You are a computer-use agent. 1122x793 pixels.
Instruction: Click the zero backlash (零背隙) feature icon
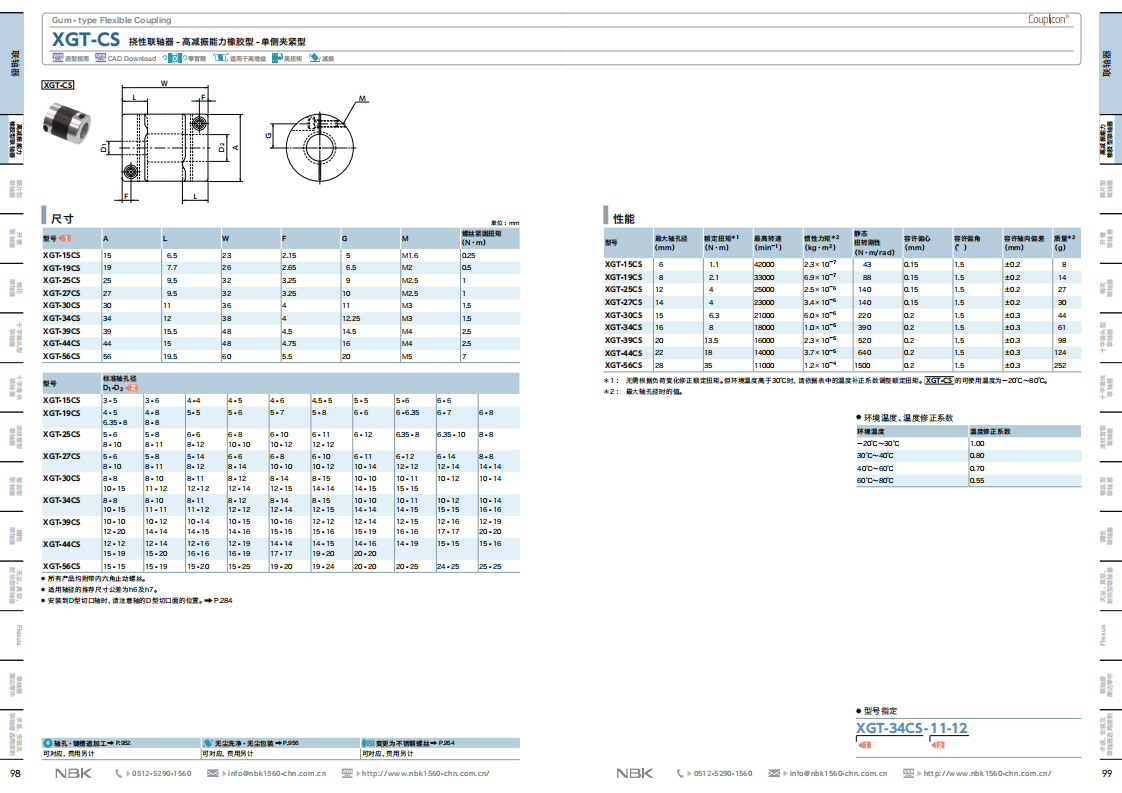click(174, 58)
